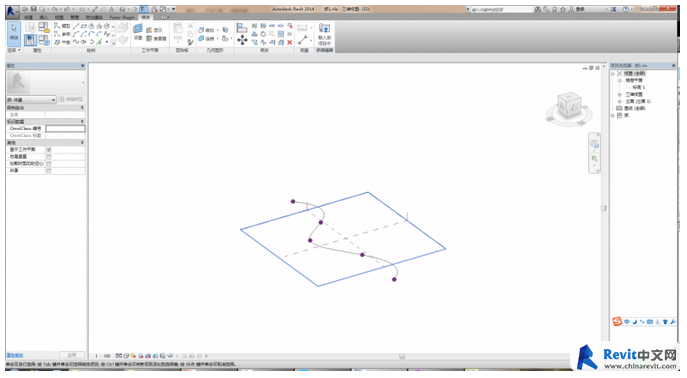This screenshot has width=687, height=378.
Task: Toggle the always vertical checkbox
Action: pyautogui.click(x=49, y=157)
